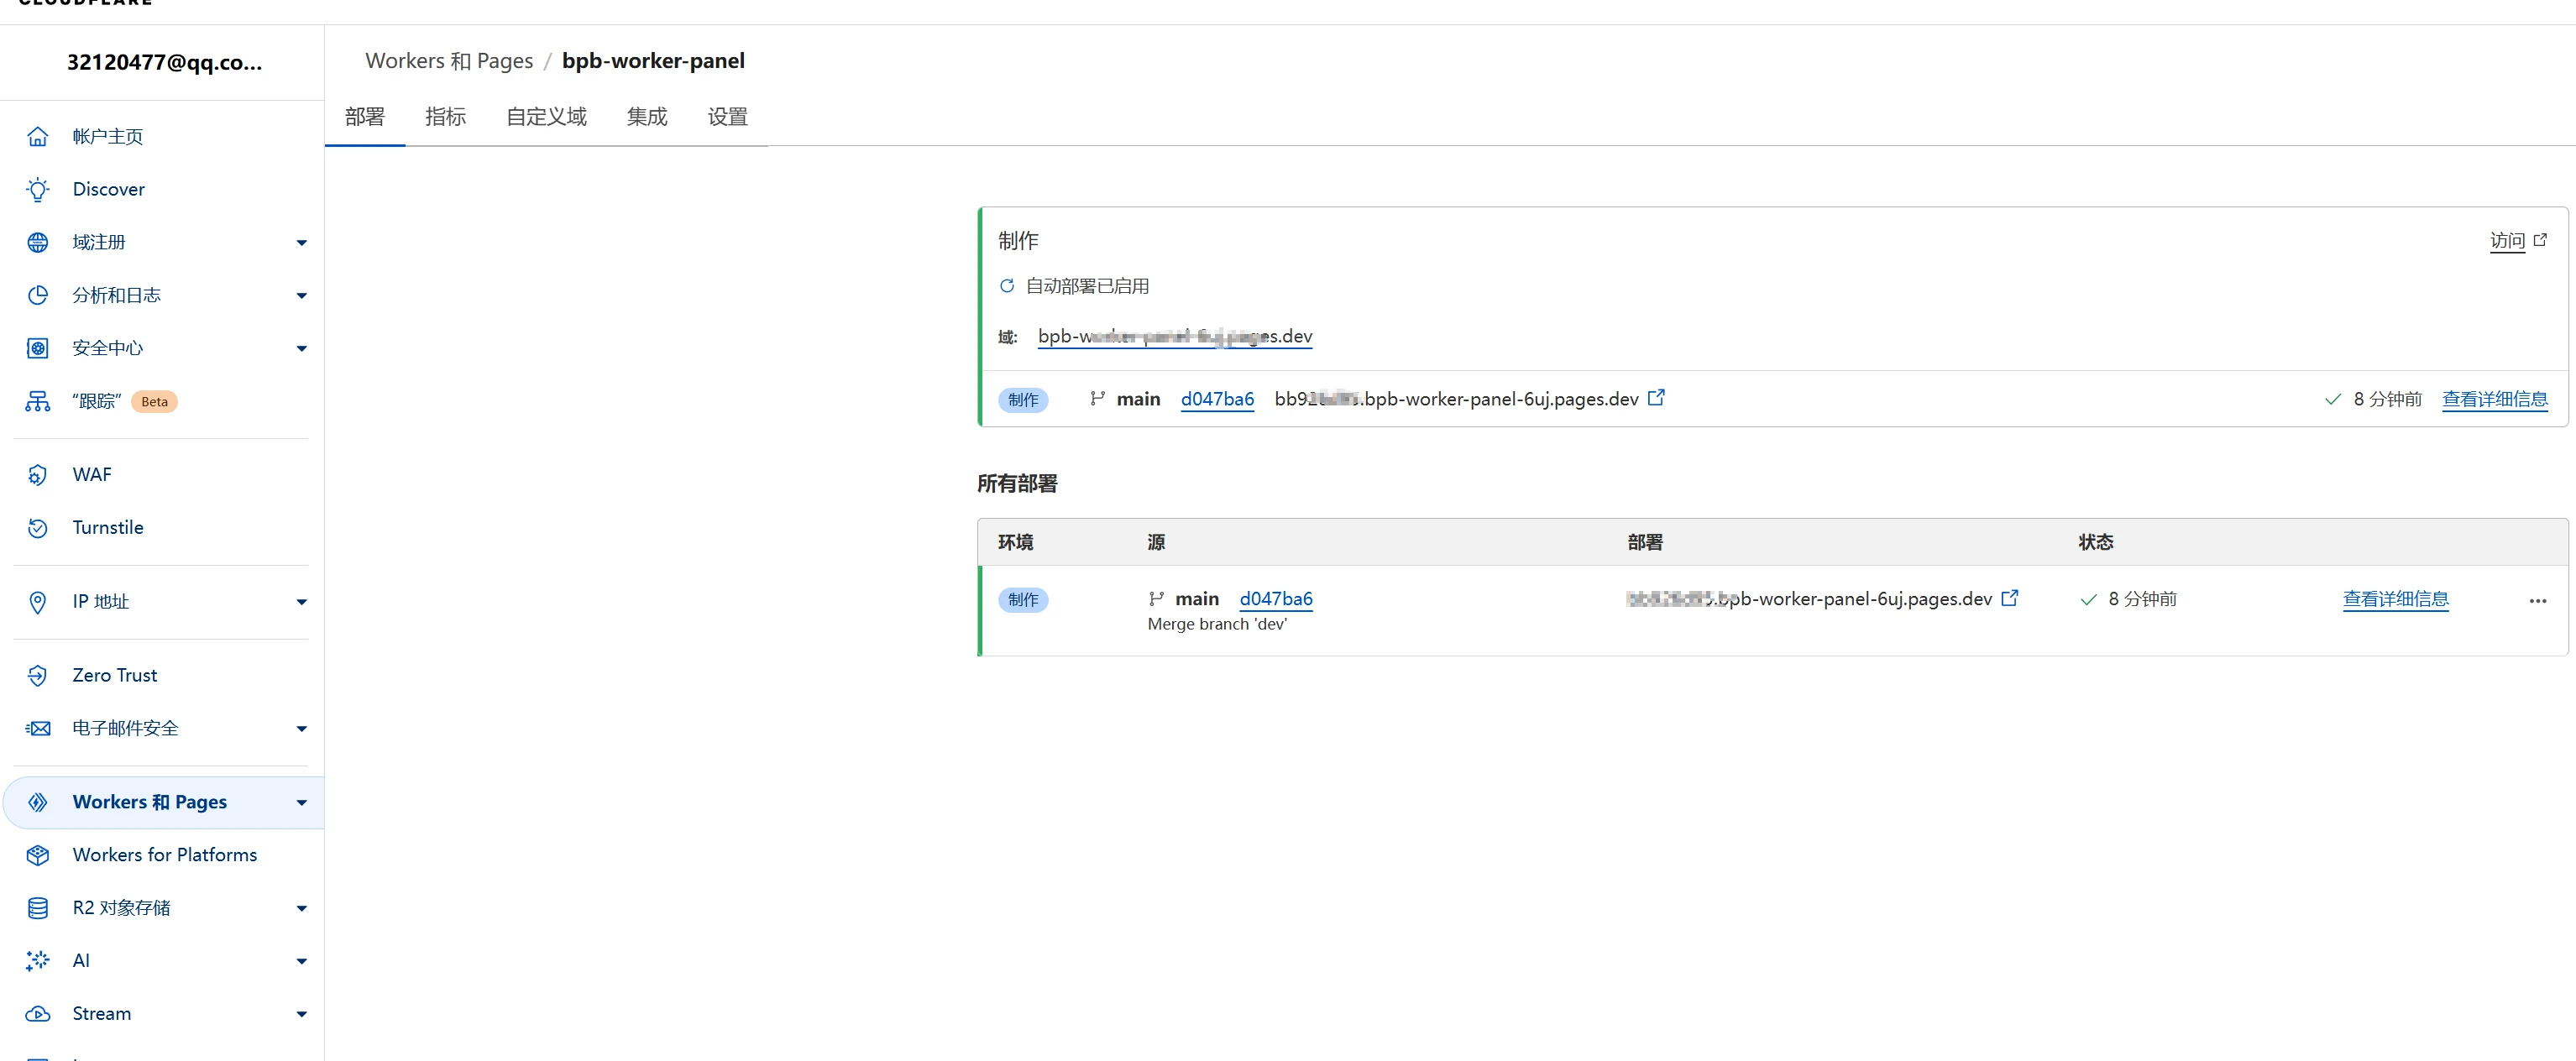The image size is (2576, 1061).
Task: Expand the Stream sidebar section
Action: point(301,1015)
